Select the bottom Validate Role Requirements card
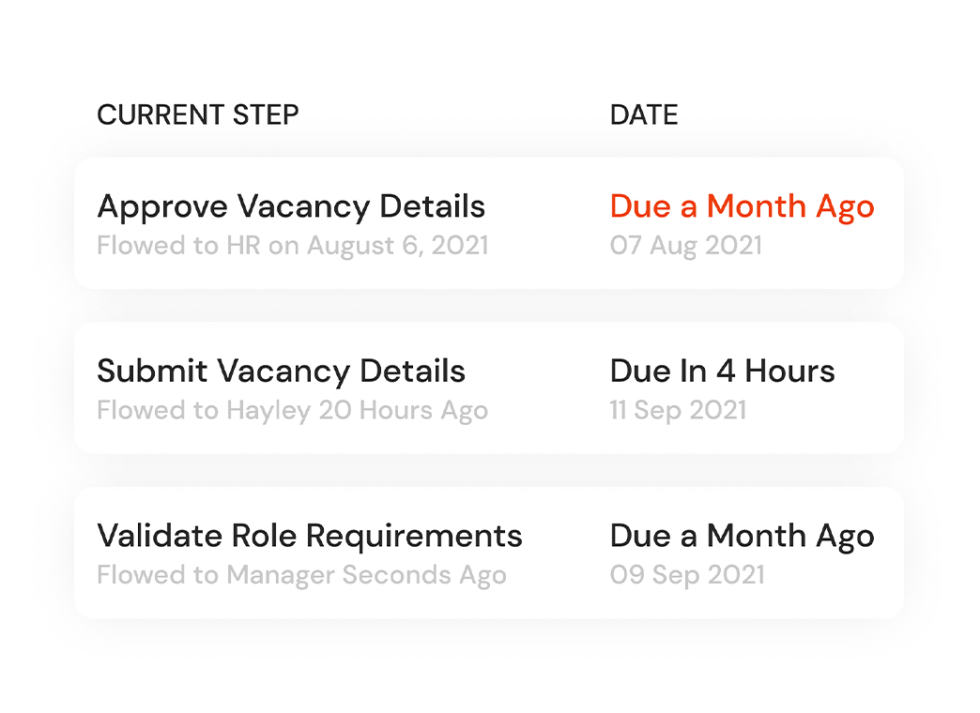980x713 pixels. point(488,553)
